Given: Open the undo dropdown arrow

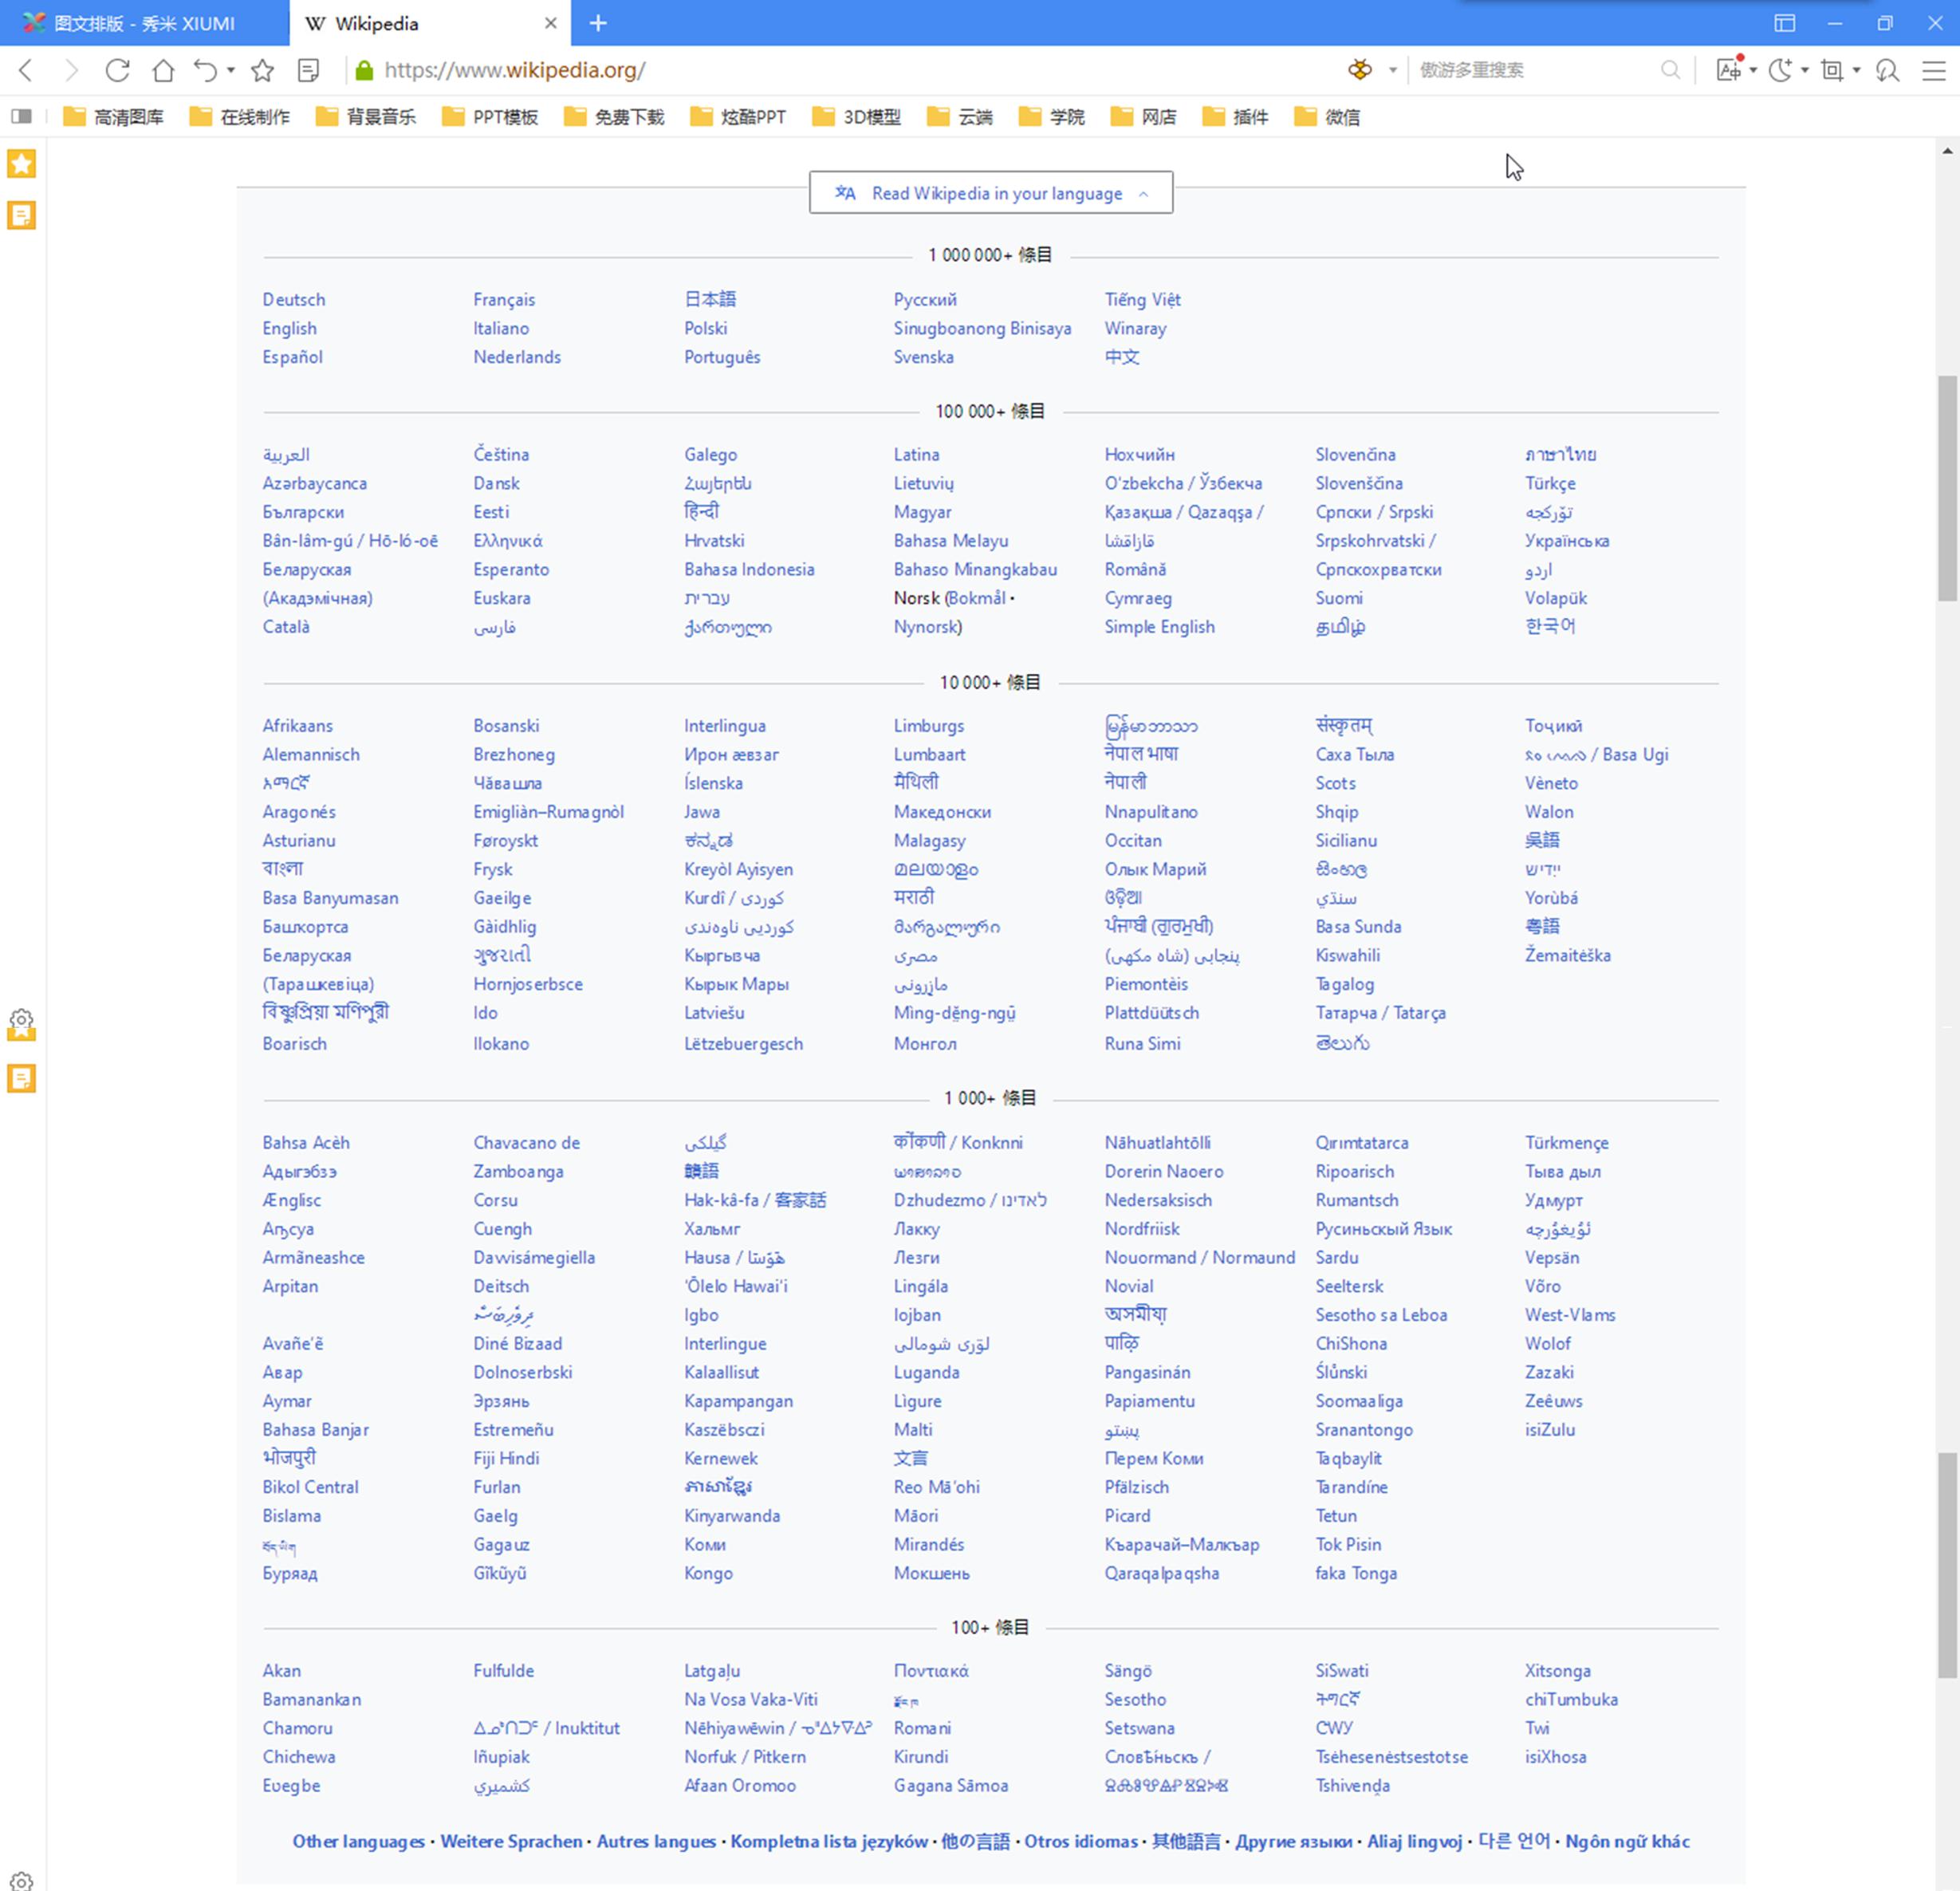Looking at the screenshot, I should point(231,70).
